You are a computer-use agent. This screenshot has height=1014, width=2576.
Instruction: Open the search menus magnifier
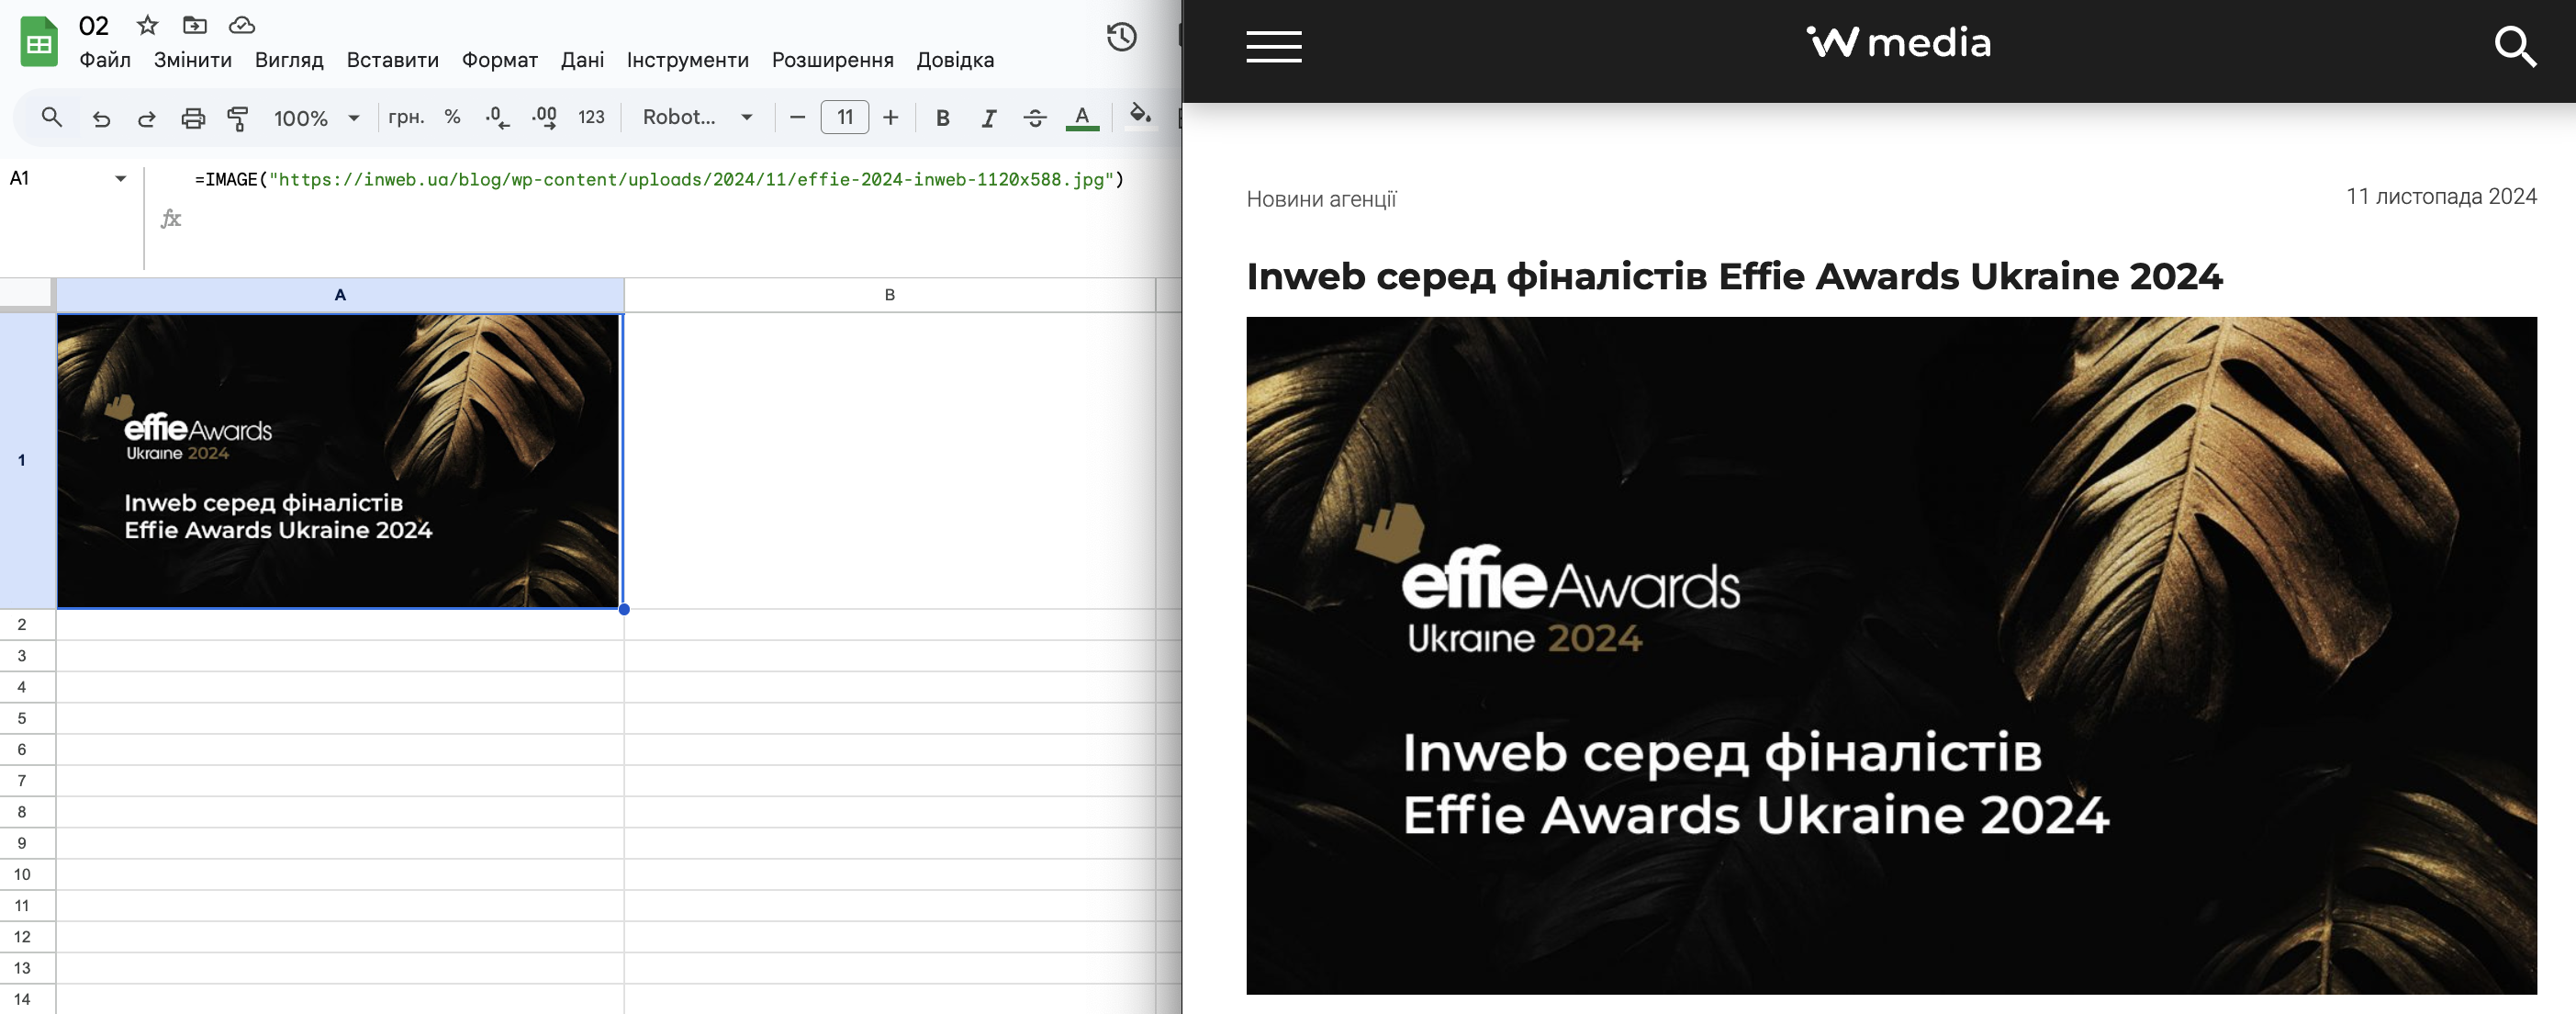52,118
